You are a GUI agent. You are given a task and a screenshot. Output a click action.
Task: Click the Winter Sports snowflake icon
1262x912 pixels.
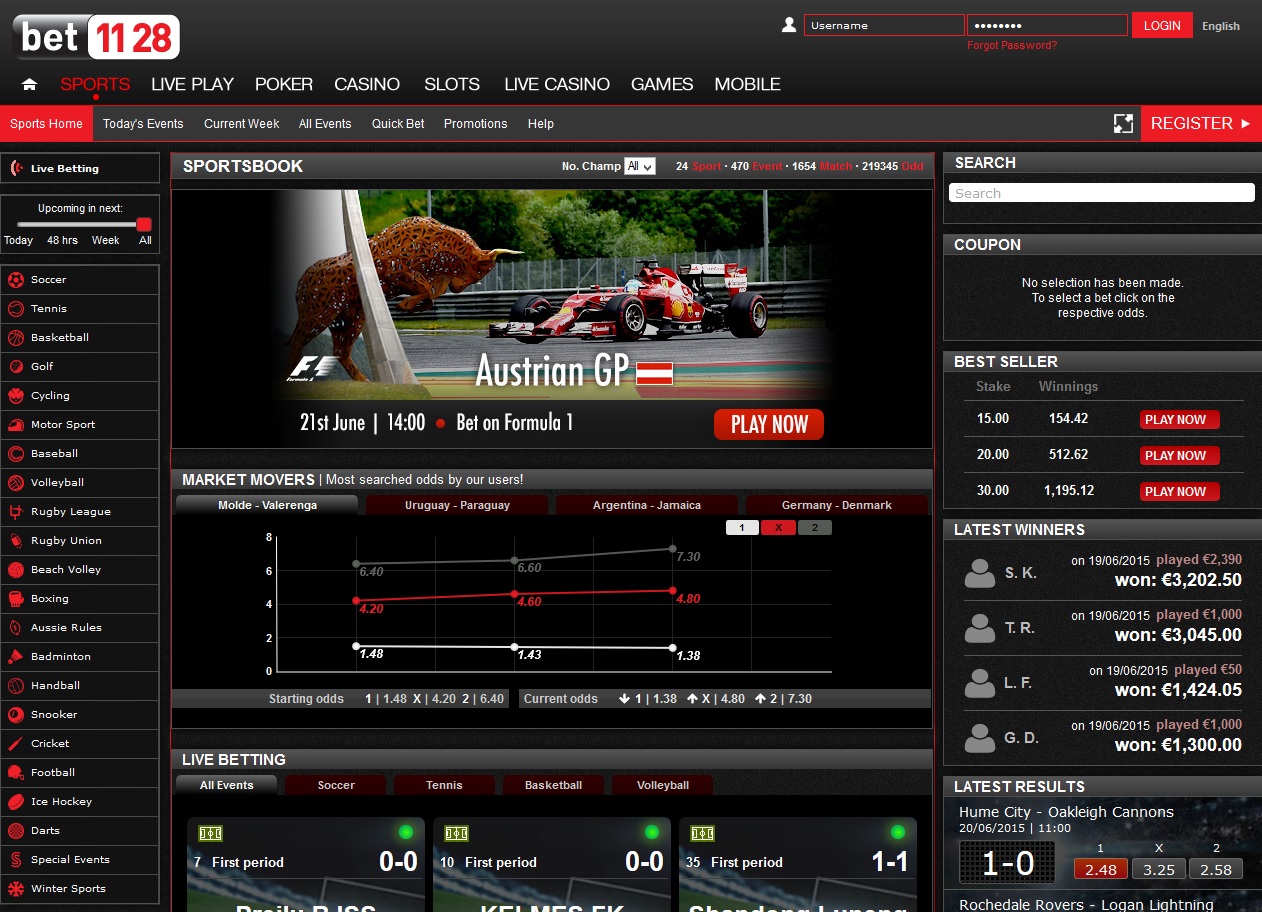tap(15, 889)
